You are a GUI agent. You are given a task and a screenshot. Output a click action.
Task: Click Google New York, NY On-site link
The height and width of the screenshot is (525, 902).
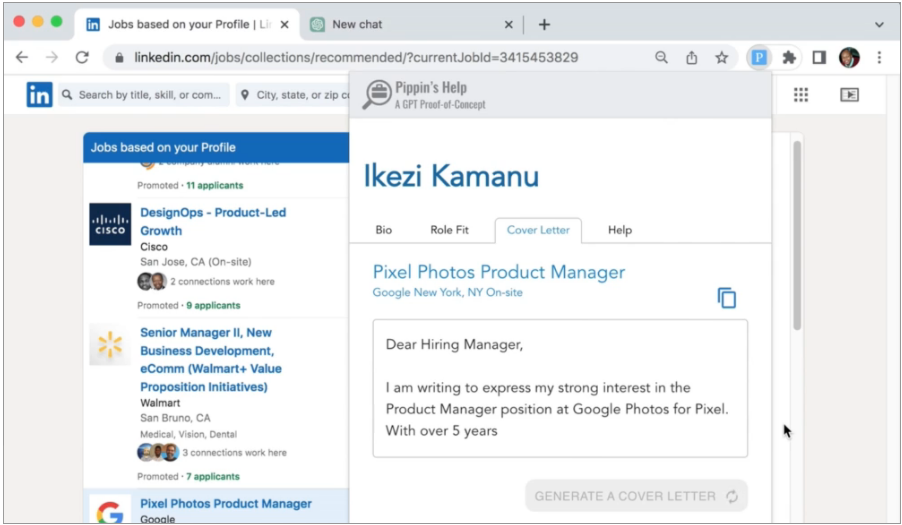click(x=448, y=292)
